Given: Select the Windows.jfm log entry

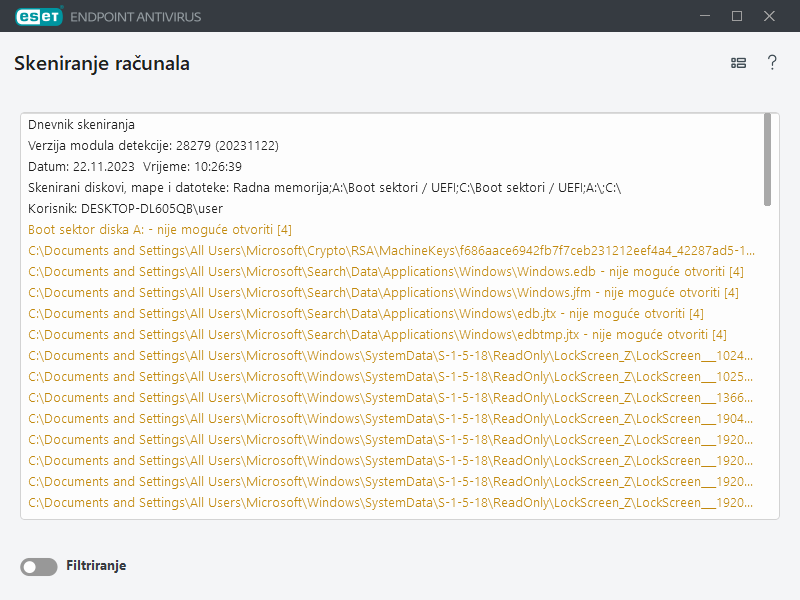Looking at the screenshot, I should (383, 293).
